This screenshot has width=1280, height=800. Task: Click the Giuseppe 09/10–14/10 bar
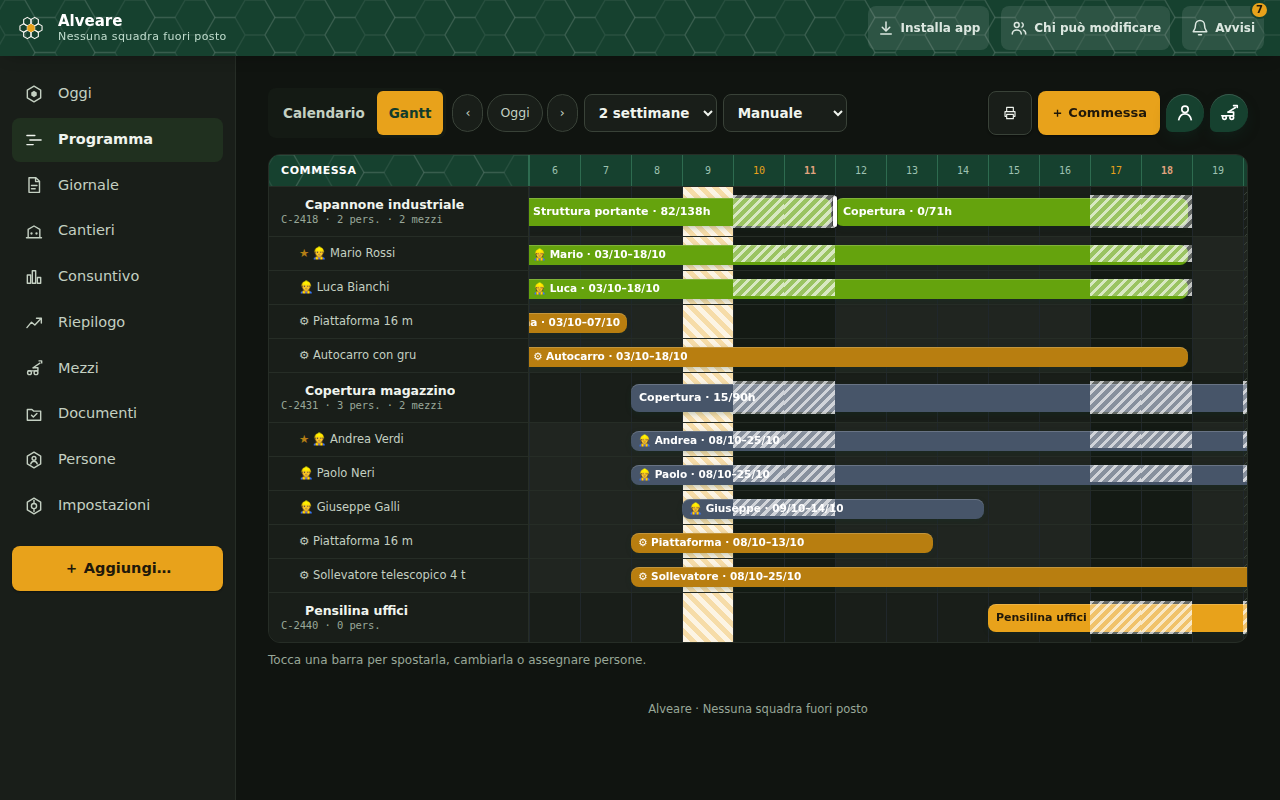click(x=833, y=509)
